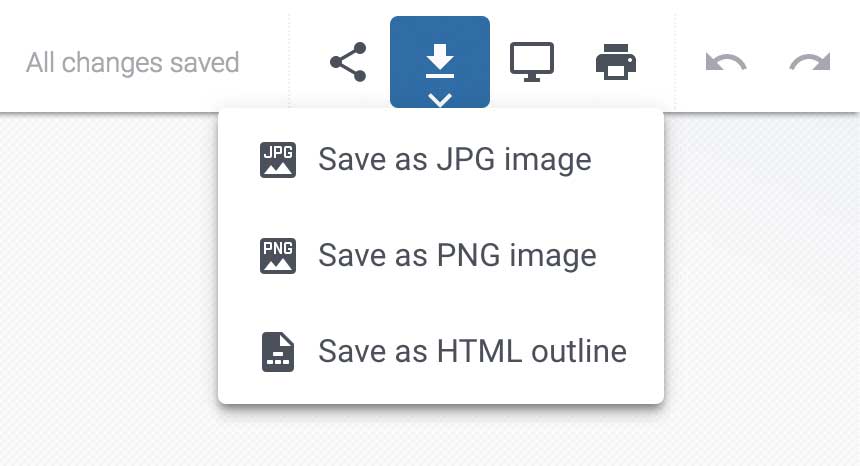860x466 pixels.
Task: Click the blue highlighted export button background
Action: (406, 33)
